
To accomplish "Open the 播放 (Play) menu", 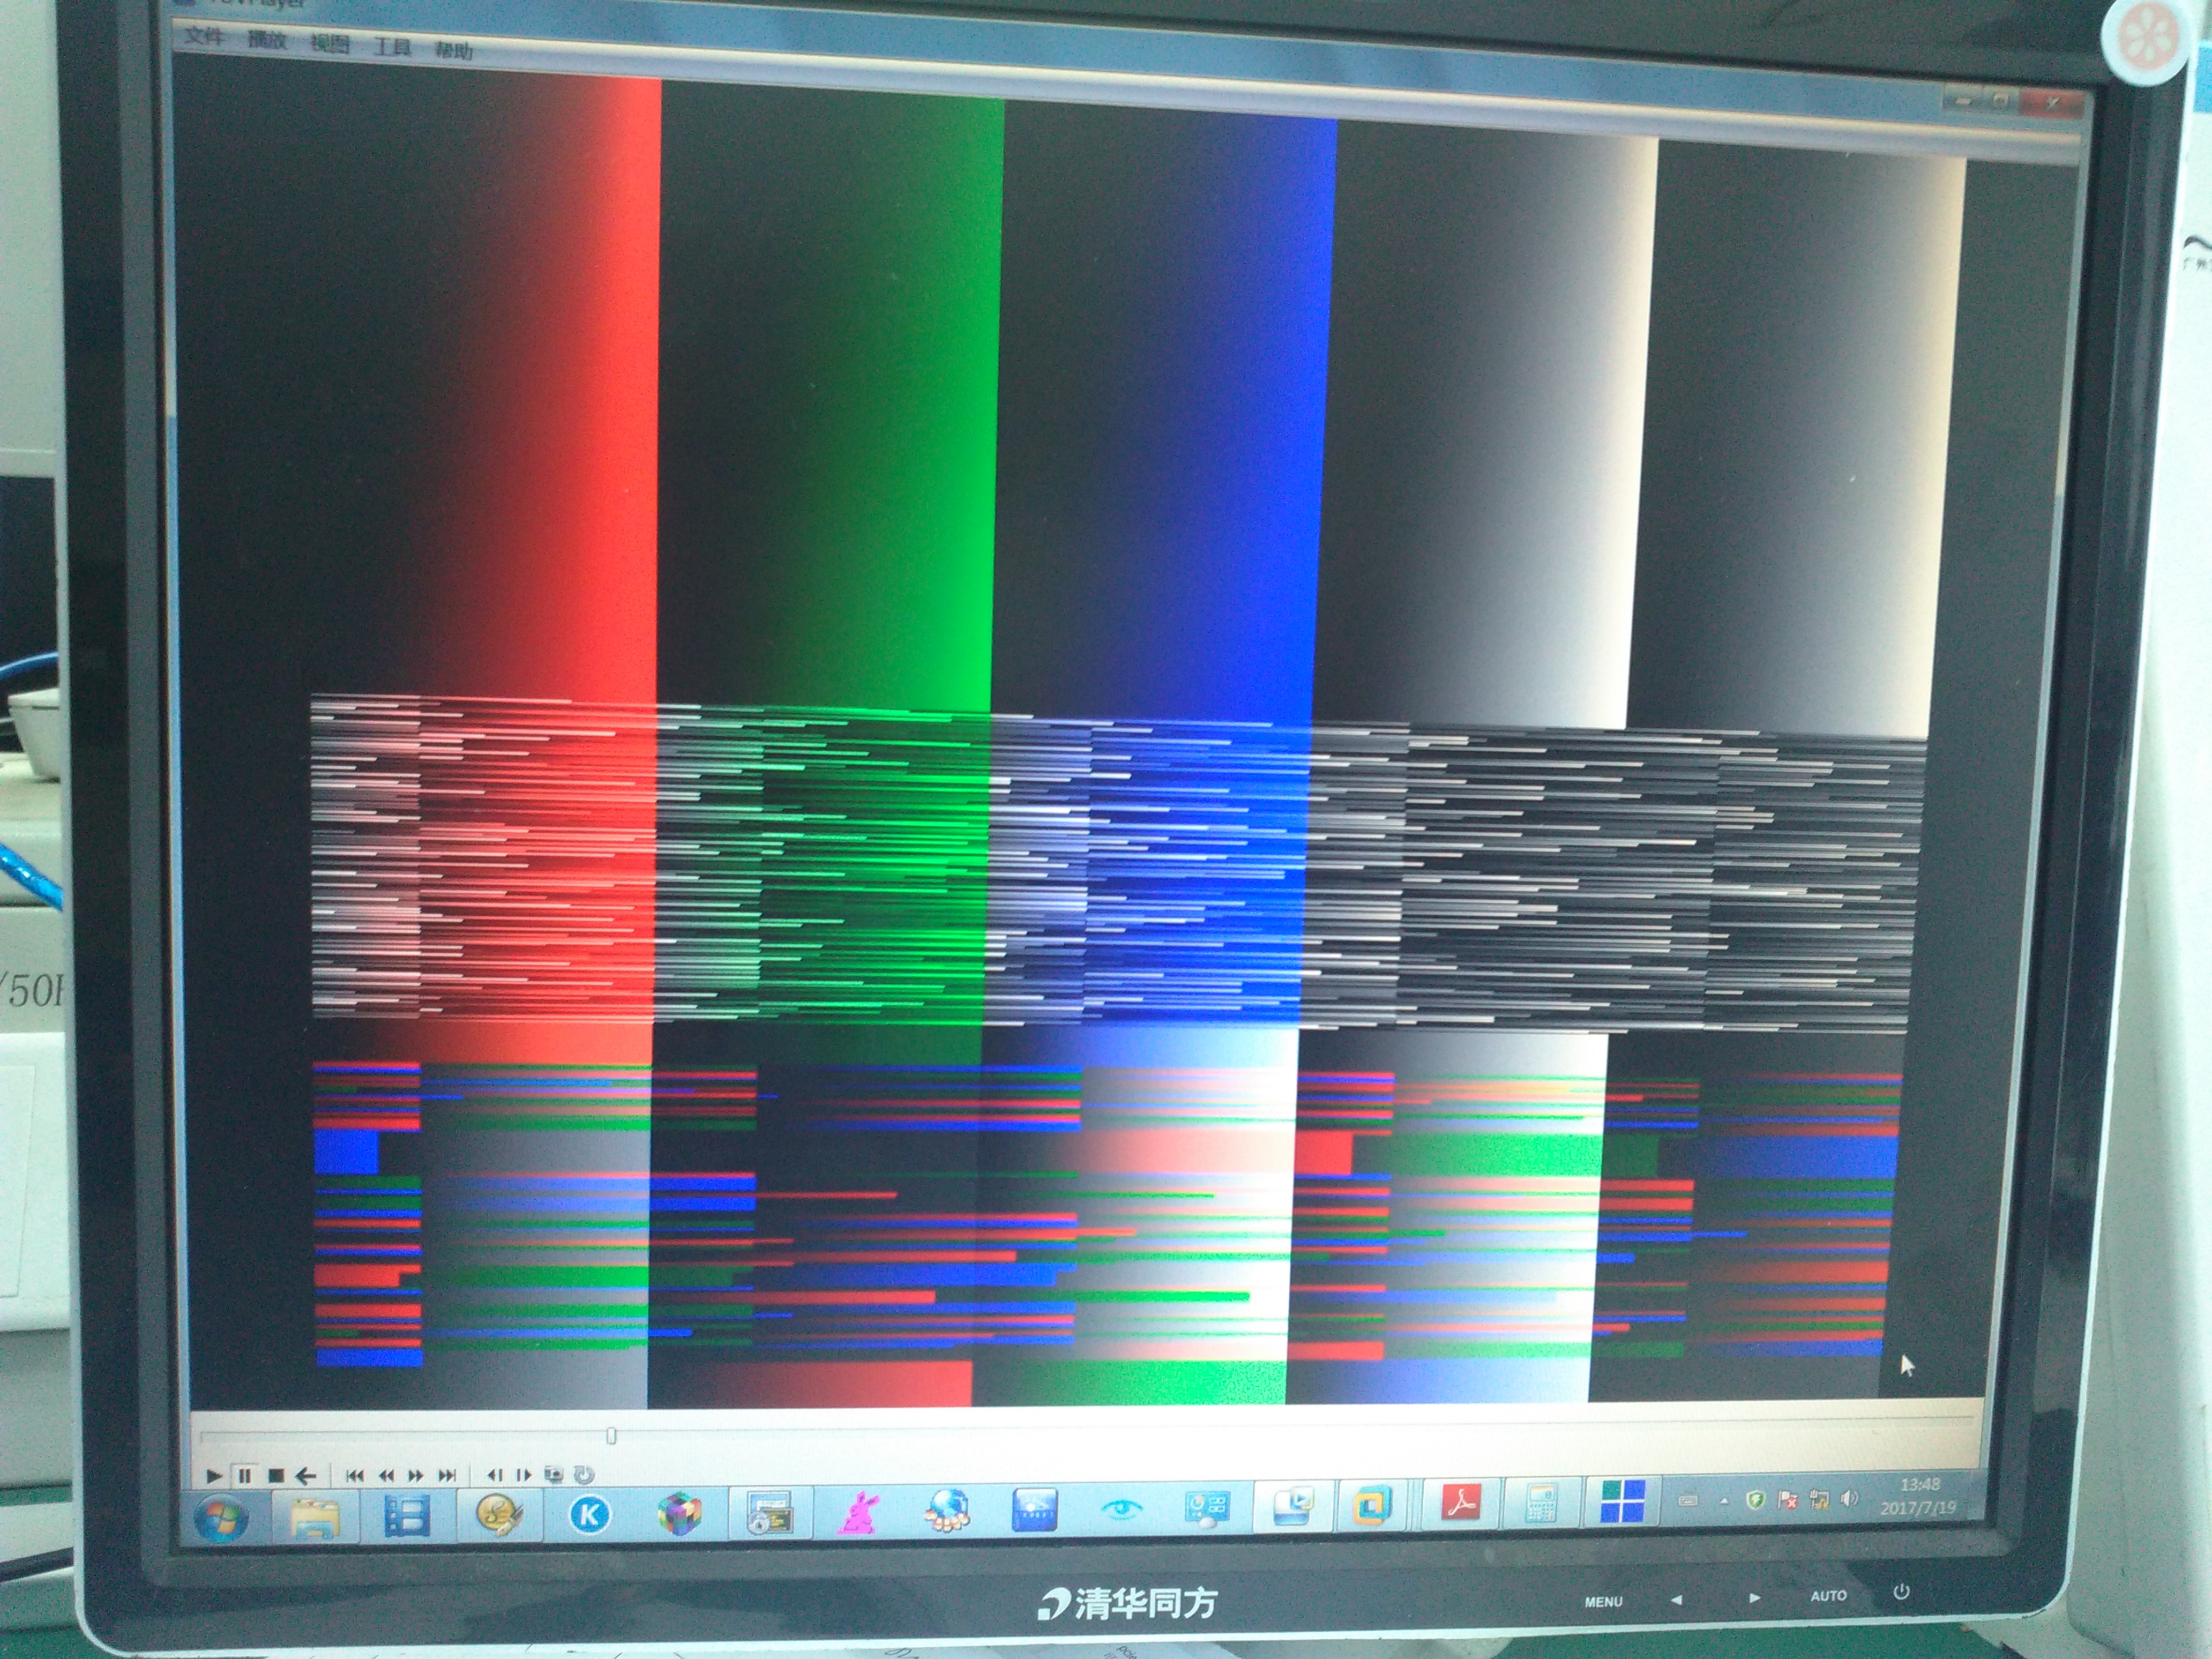I will click(267, 40).
